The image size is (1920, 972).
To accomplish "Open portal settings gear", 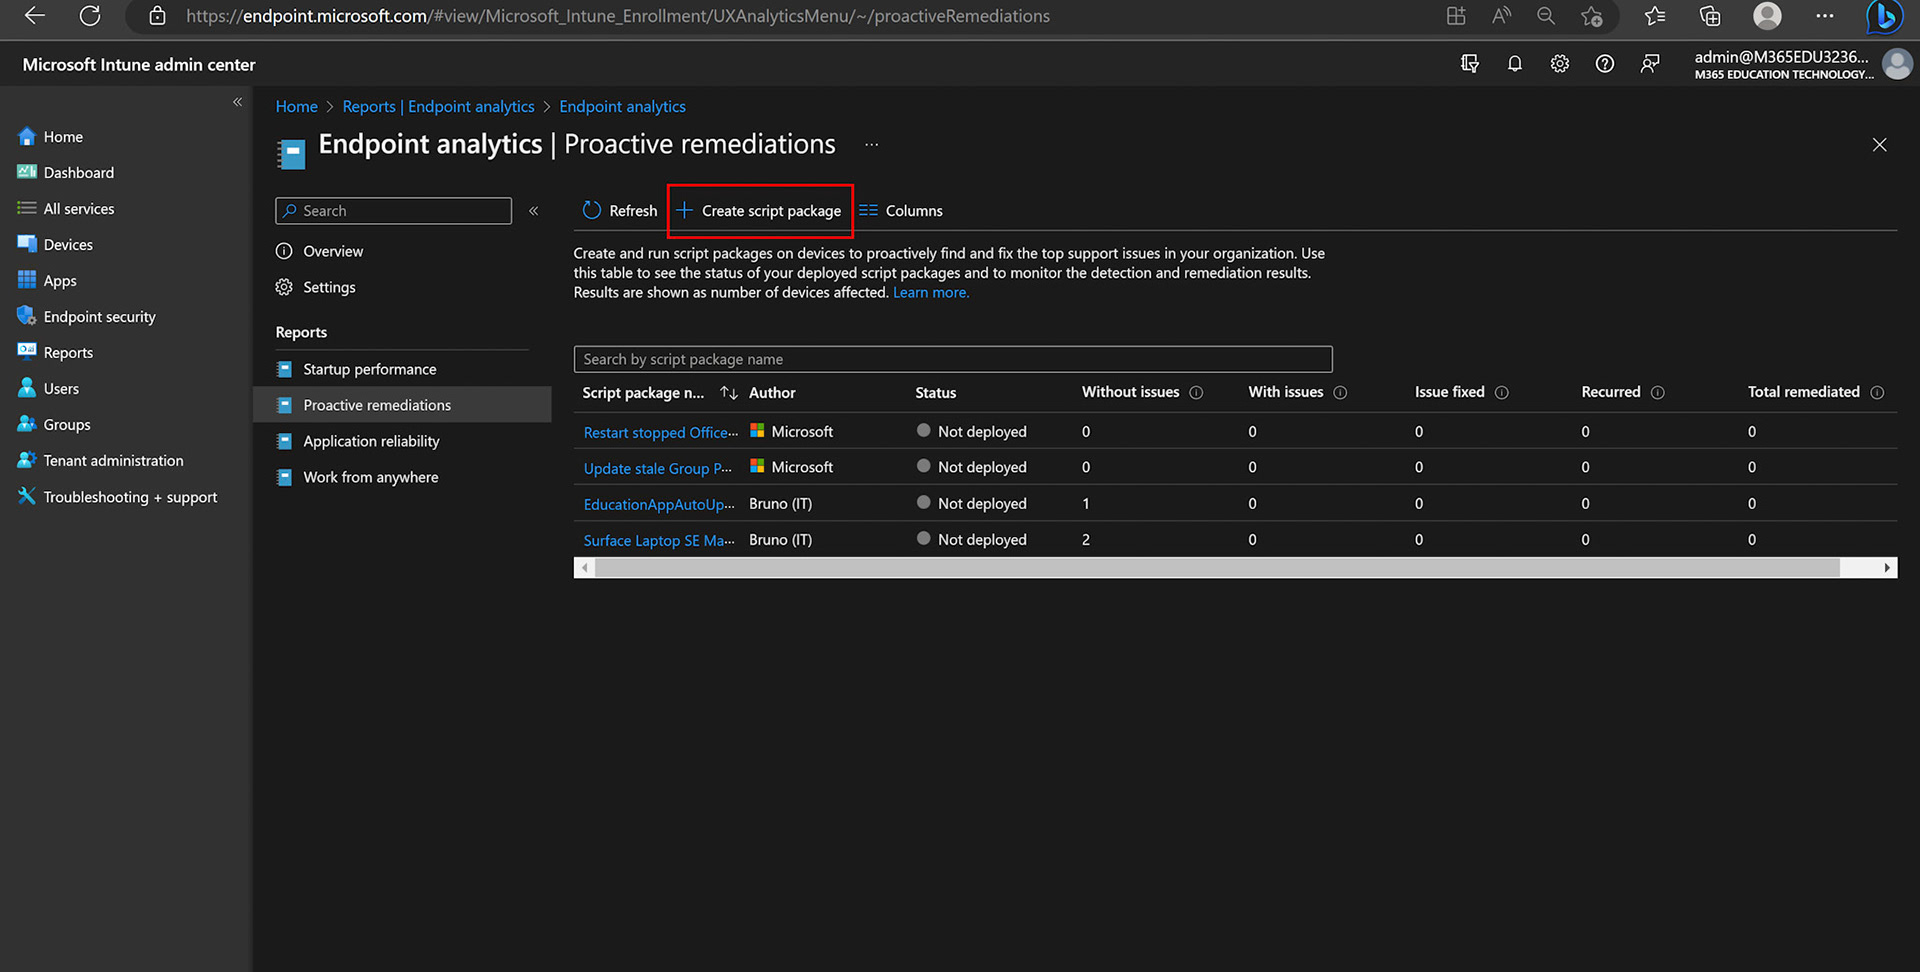I will [1560, 64].
